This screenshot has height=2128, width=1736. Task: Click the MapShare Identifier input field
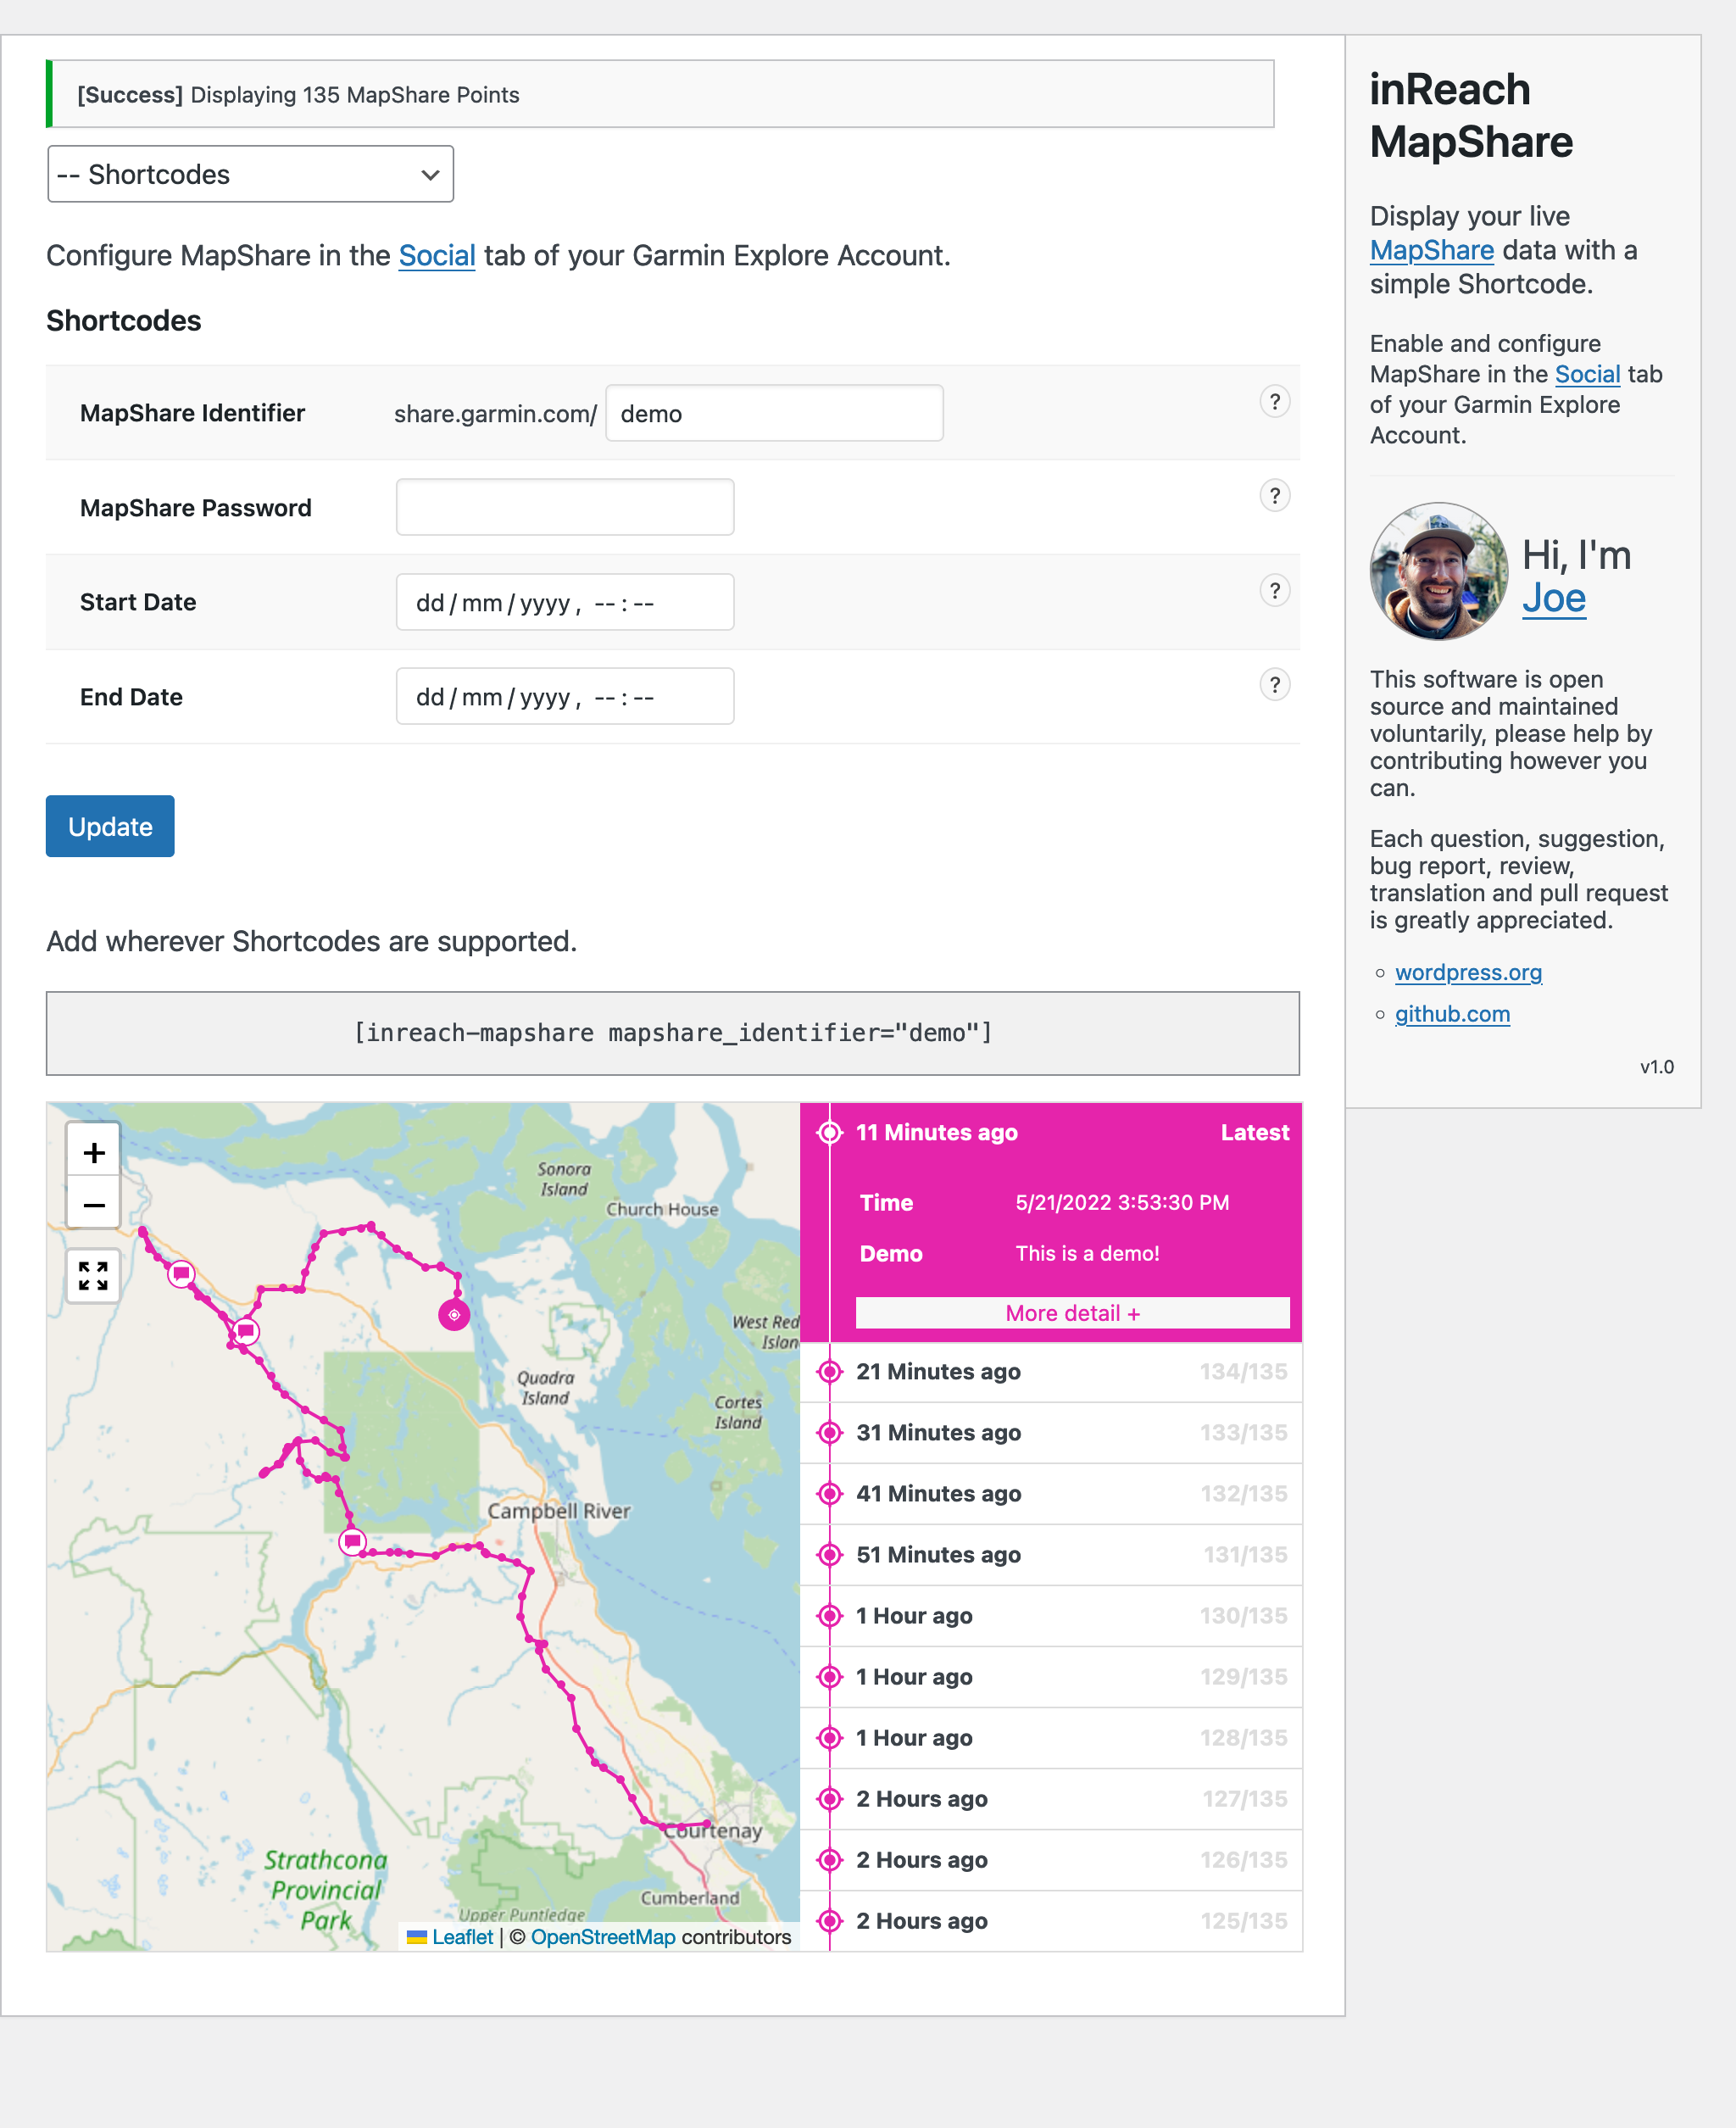point(774,413)
